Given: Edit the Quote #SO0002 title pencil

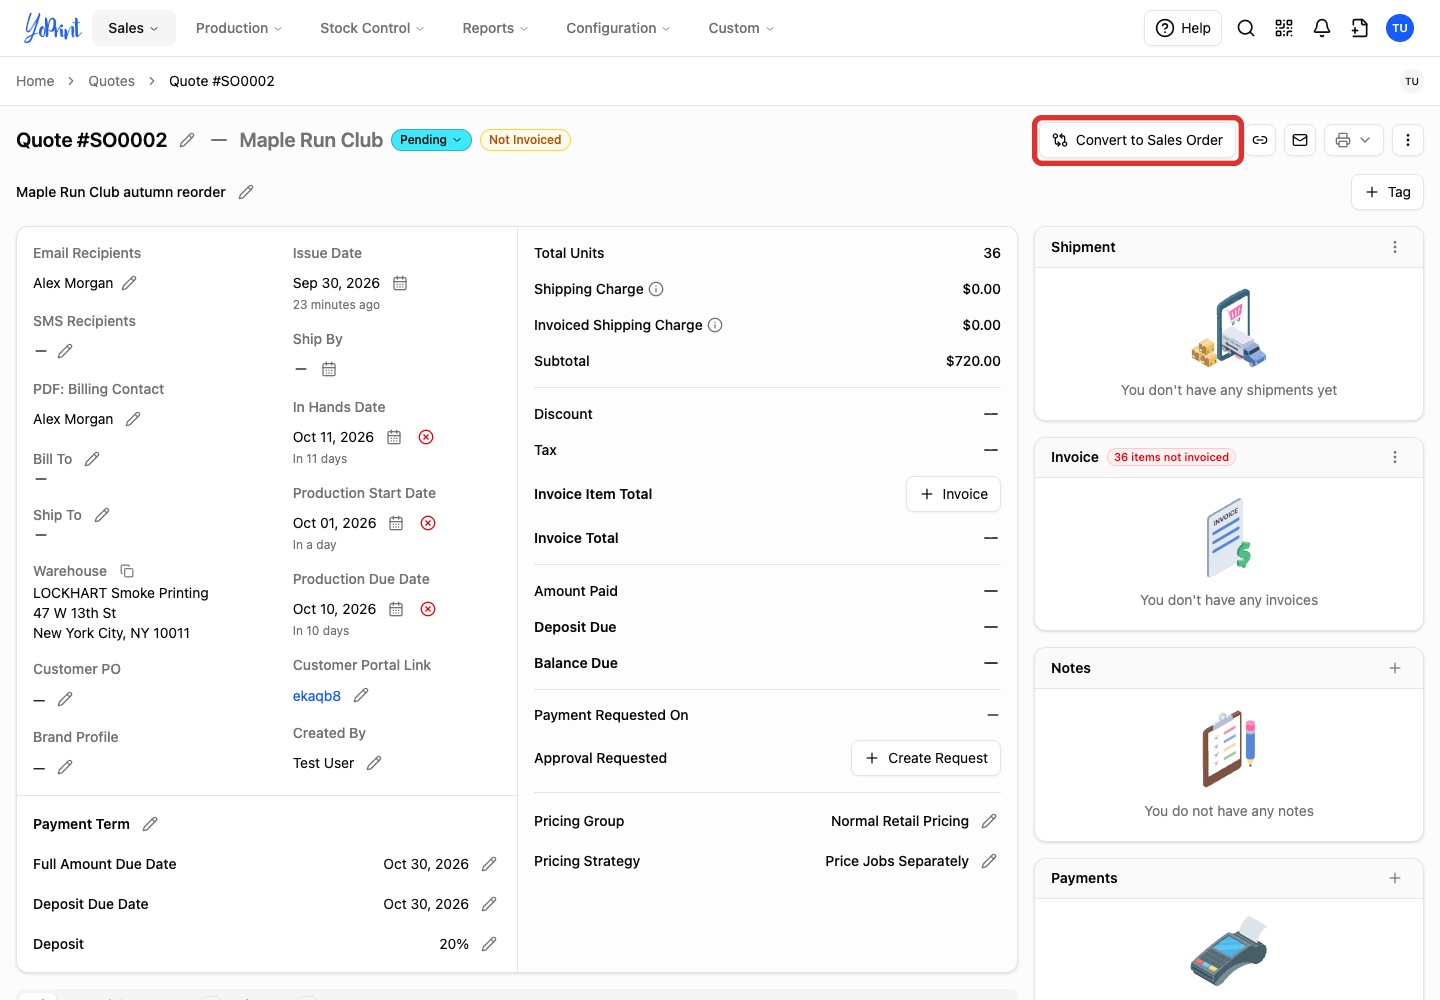Looking at the screenshot, I should coord(187,140).
